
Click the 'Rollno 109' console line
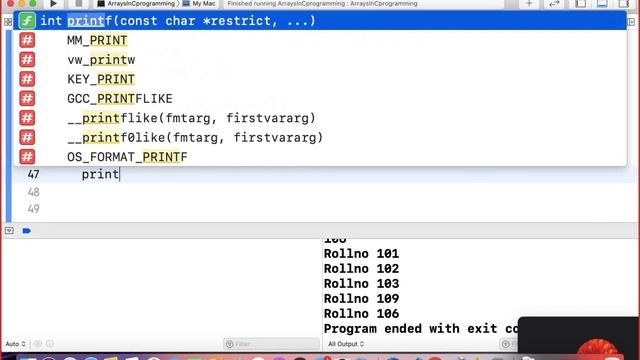point(361,299)
